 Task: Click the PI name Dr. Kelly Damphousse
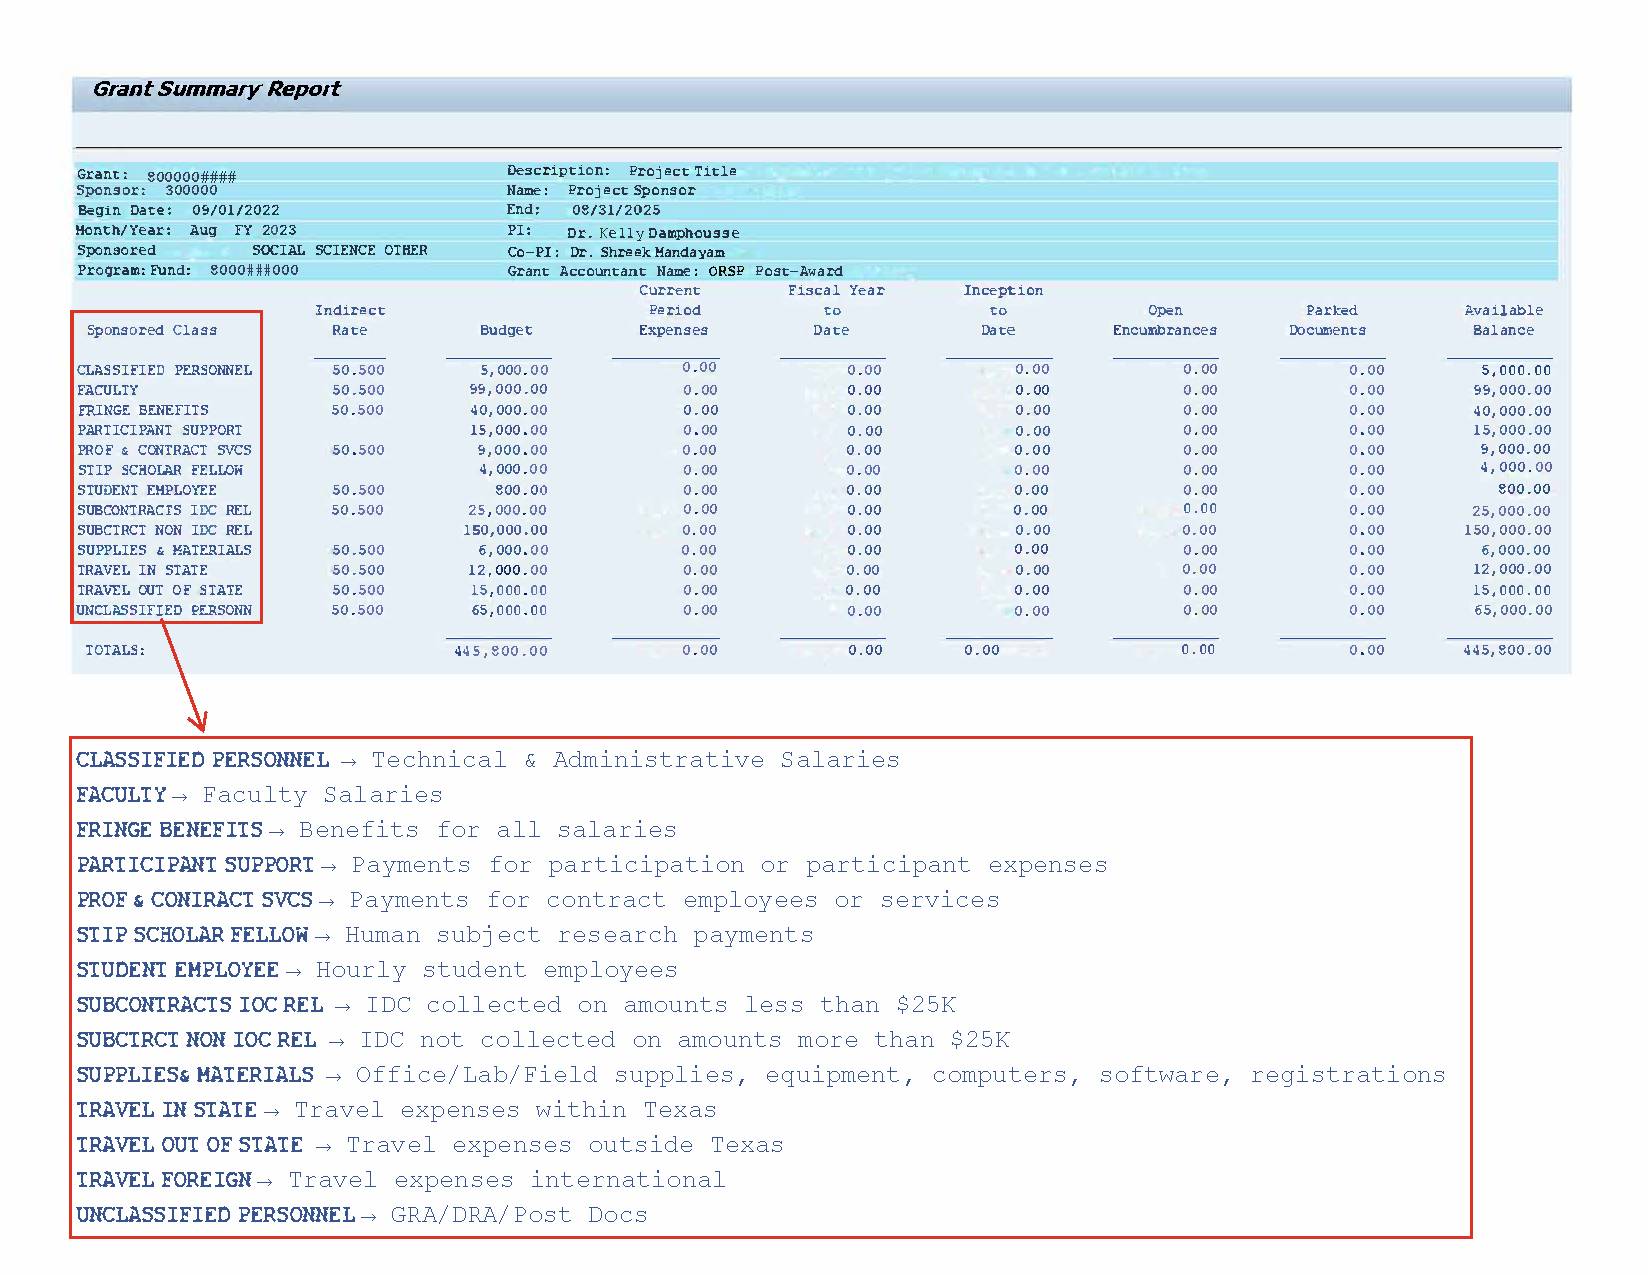(x=653, y=233)
